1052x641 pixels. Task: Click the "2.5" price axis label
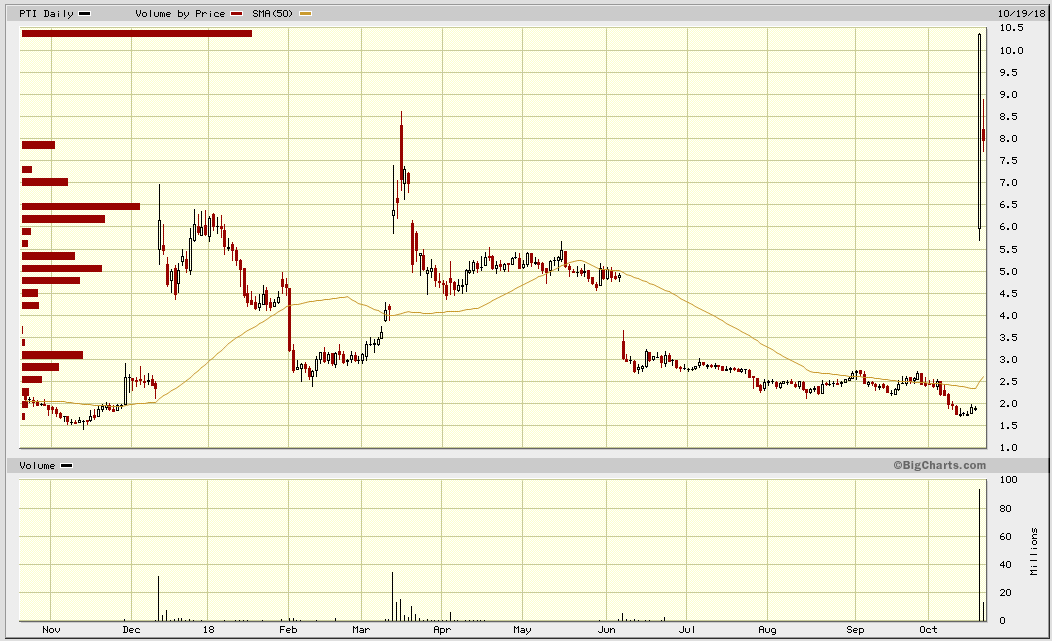[1008, 382]
